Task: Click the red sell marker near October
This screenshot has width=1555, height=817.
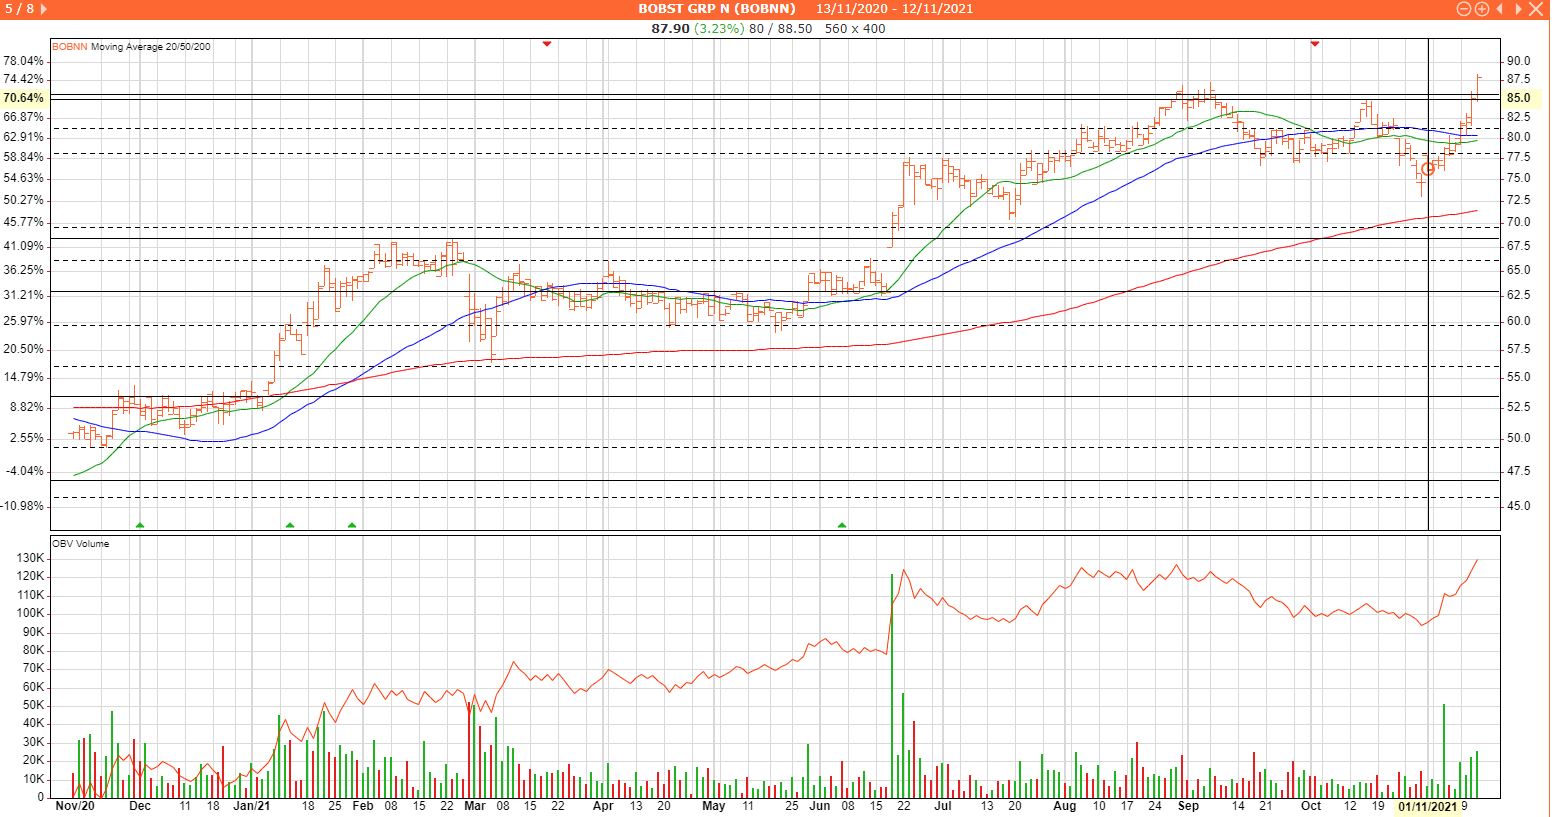Action: (x=1314, y=44)
